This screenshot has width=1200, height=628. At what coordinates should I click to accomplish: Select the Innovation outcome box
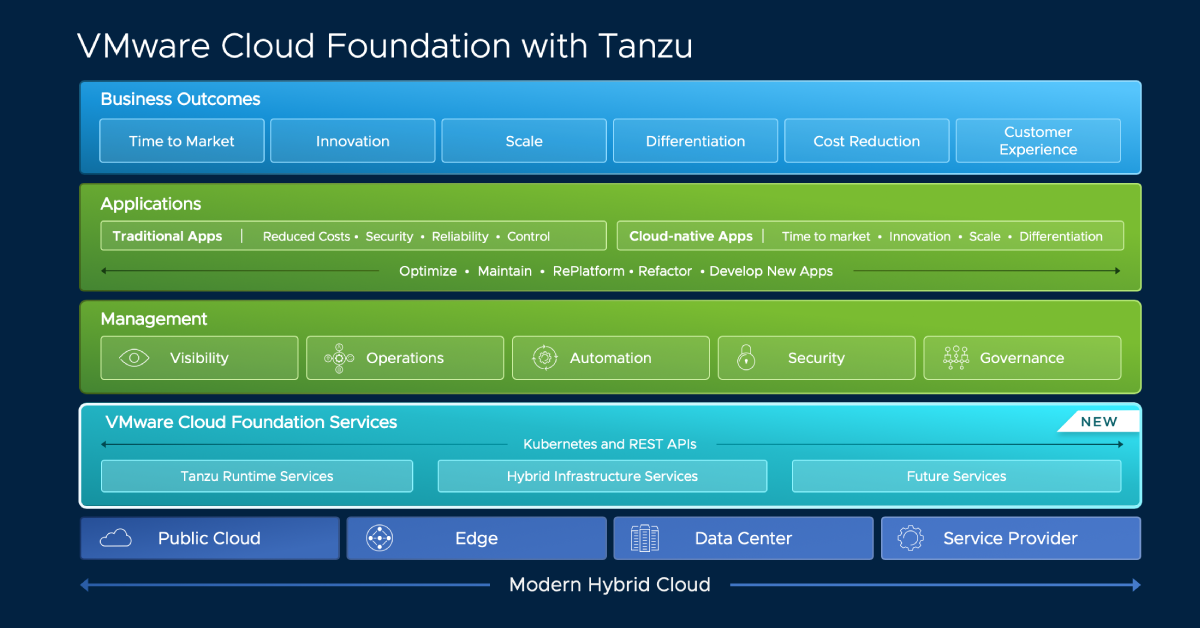coord(353,141)
